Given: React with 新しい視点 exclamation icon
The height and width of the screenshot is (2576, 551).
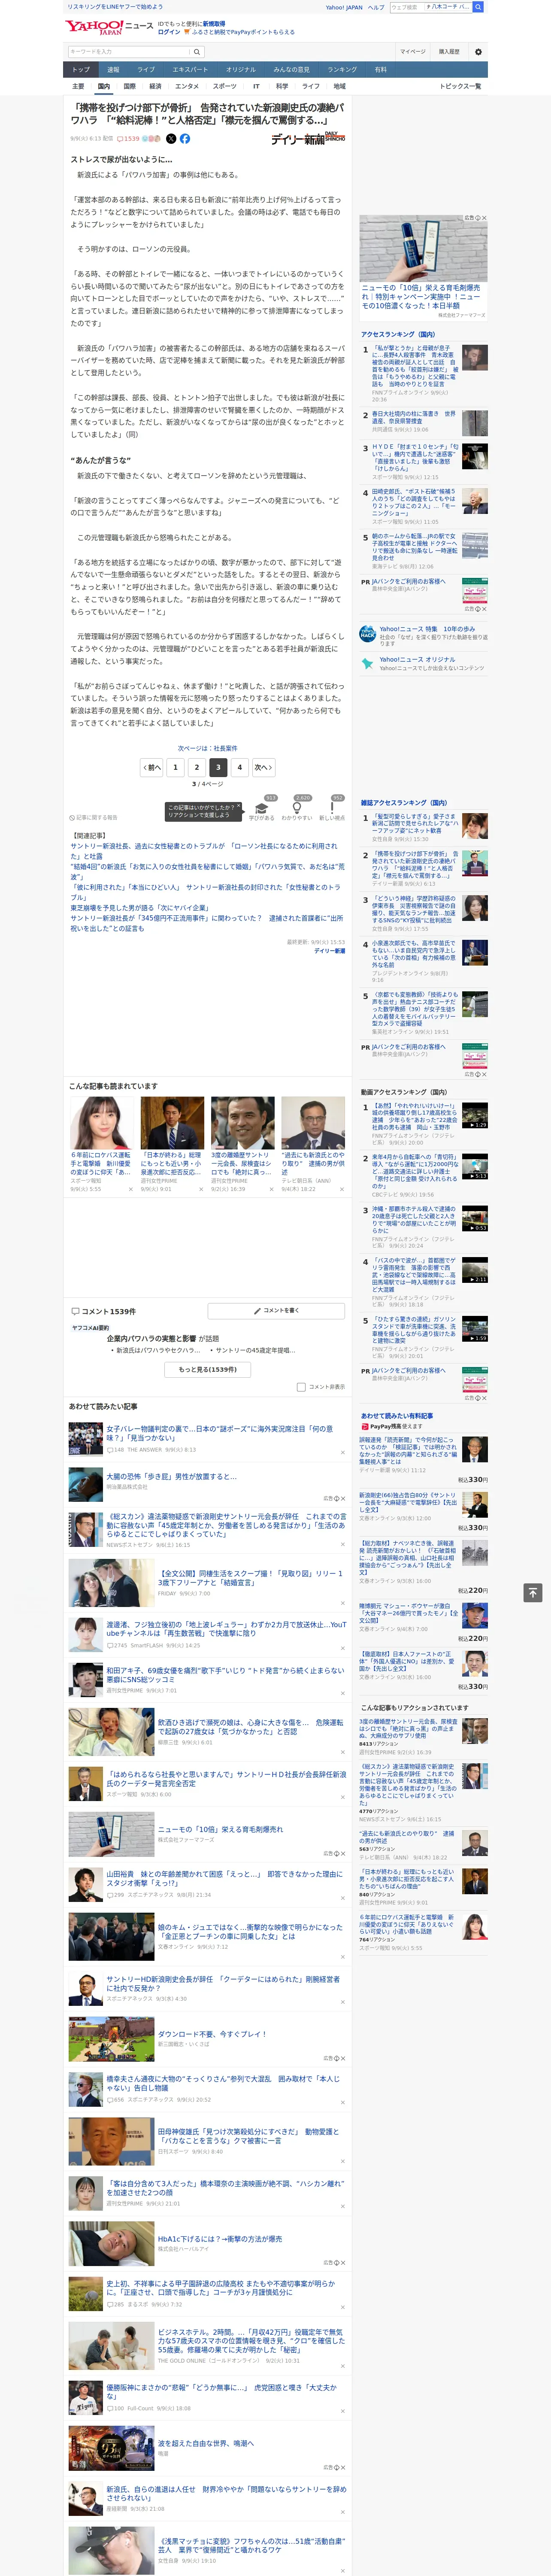Looking at the screenshot, I should click(x=332, y=807).
